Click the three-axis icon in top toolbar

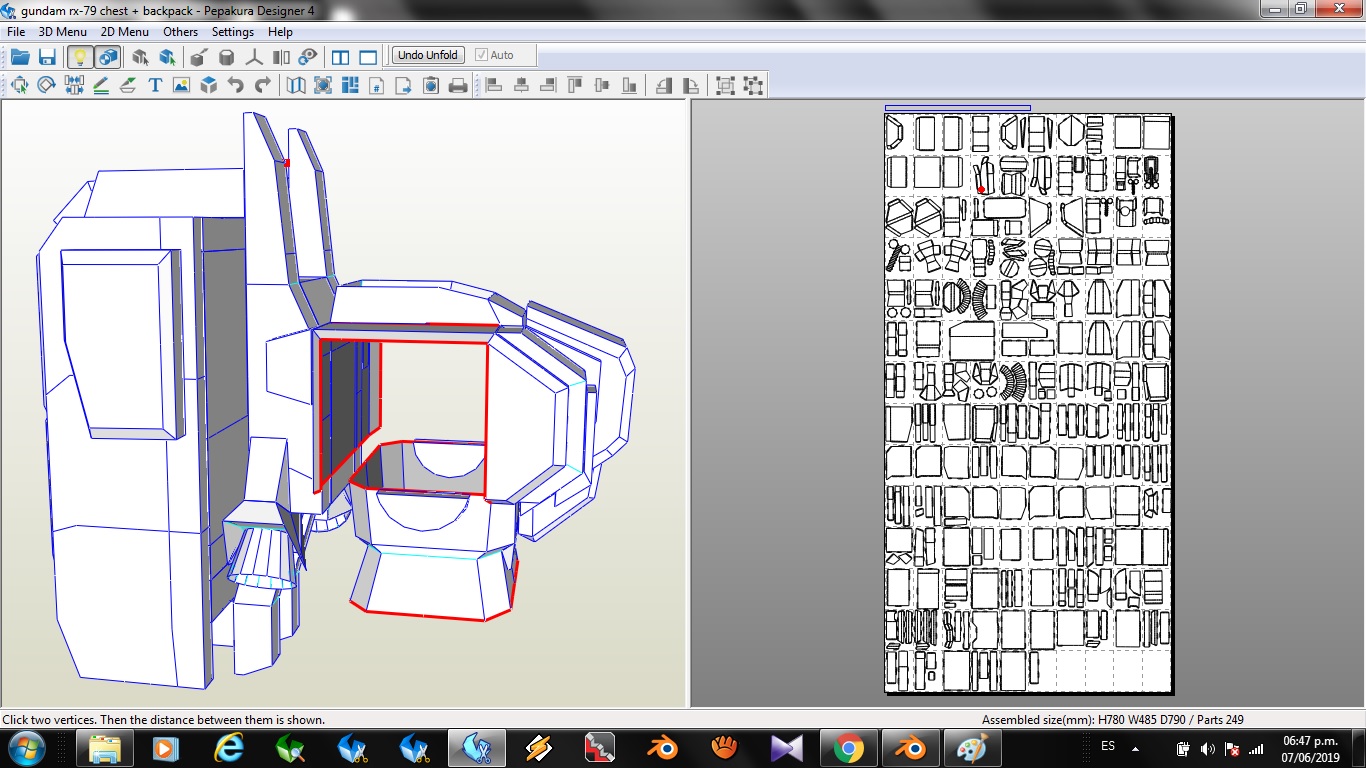pos(254,56)
